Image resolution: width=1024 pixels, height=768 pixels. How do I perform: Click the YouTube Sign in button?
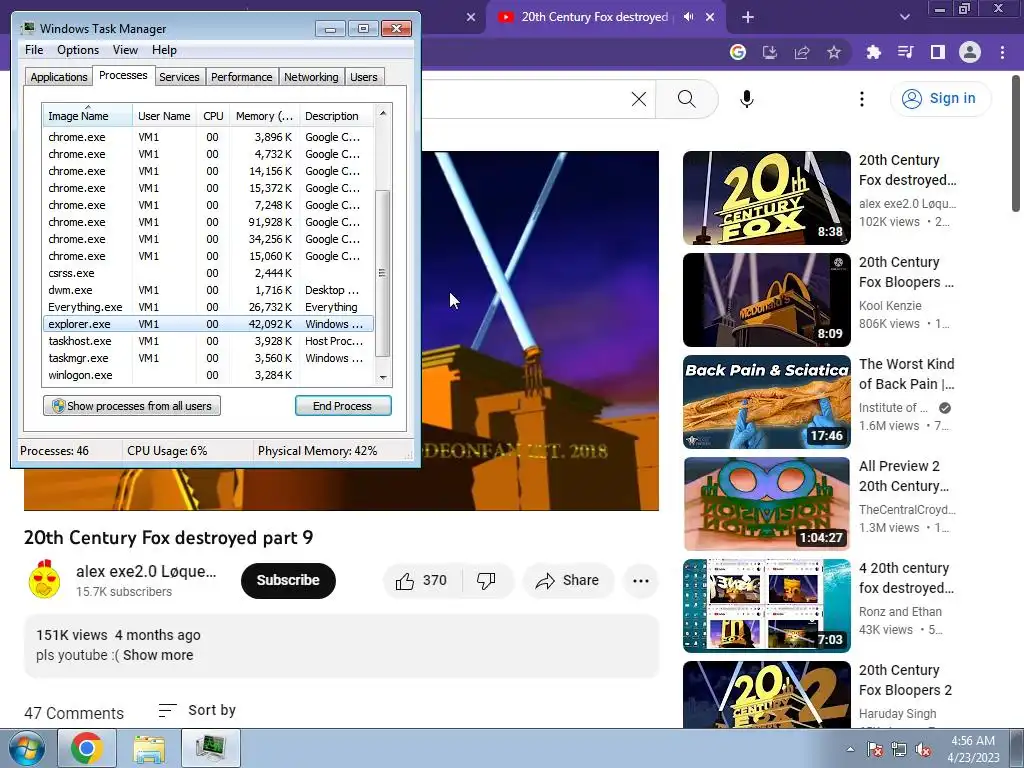point(940,99)
